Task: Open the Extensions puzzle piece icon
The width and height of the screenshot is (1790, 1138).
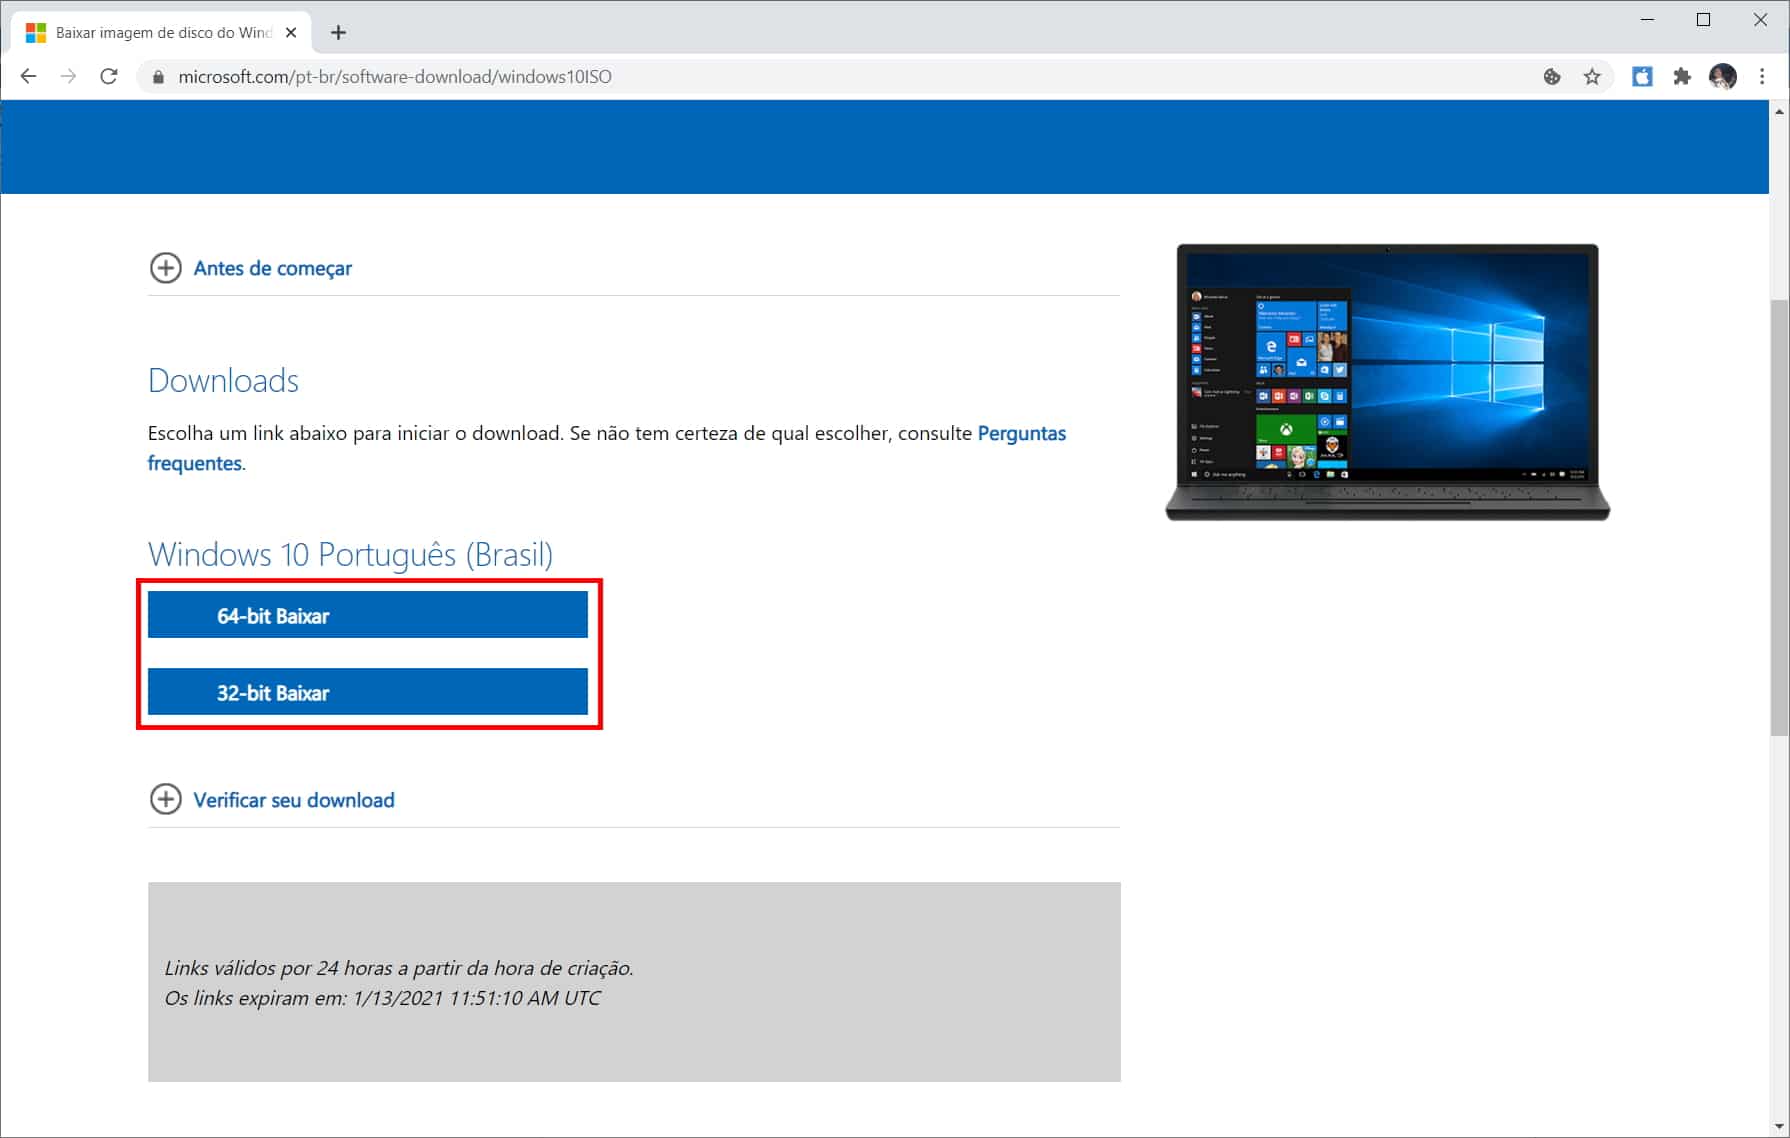Action: pyautogui.click(x=1683, y=76)
